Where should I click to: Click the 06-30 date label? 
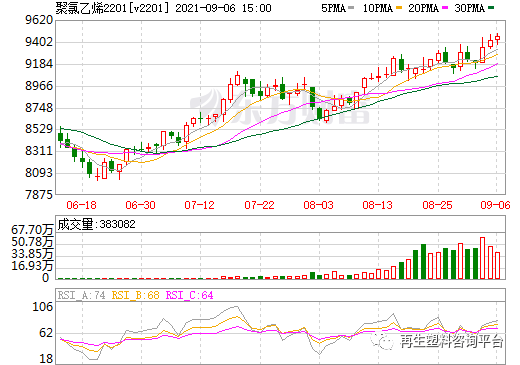click(140, 205)
